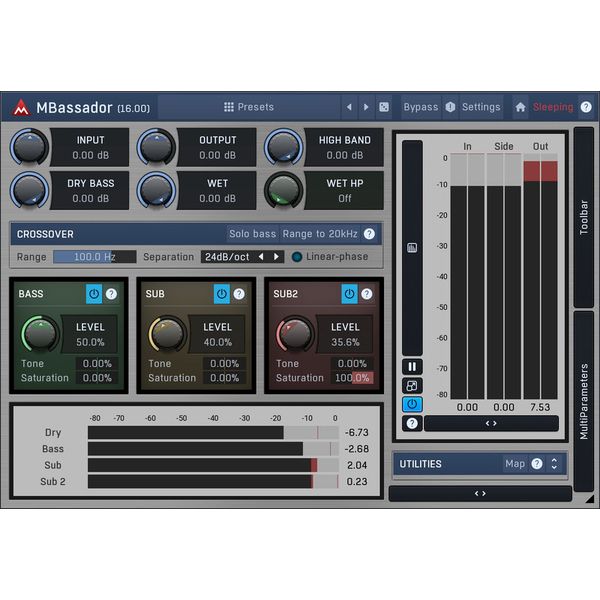Click the Separation next arrow
This screenshot has height=600, width=600.
tap(276, 257)
